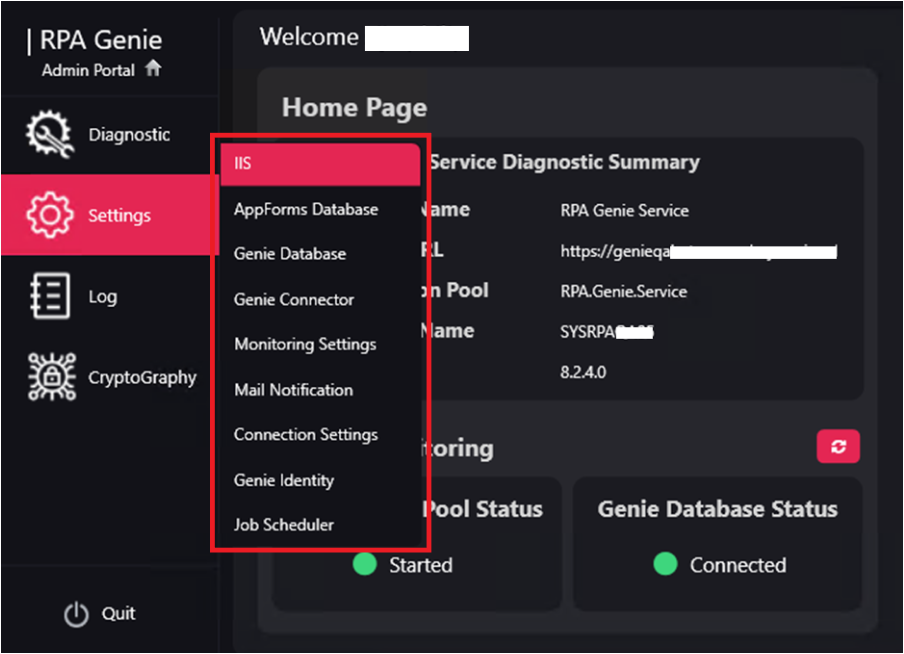The height and width of the screenshot is (654, 904).
Task: Click the Settings gear icon
Action: 49,215
